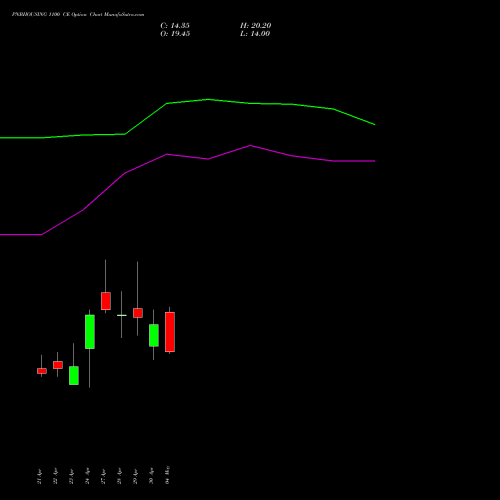Click the large red candle for 04 May

point(170,332)
